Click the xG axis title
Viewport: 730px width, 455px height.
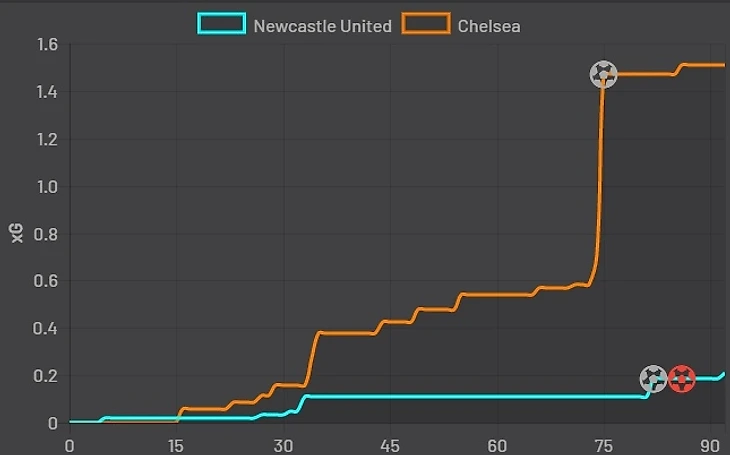tap(17, 233)
